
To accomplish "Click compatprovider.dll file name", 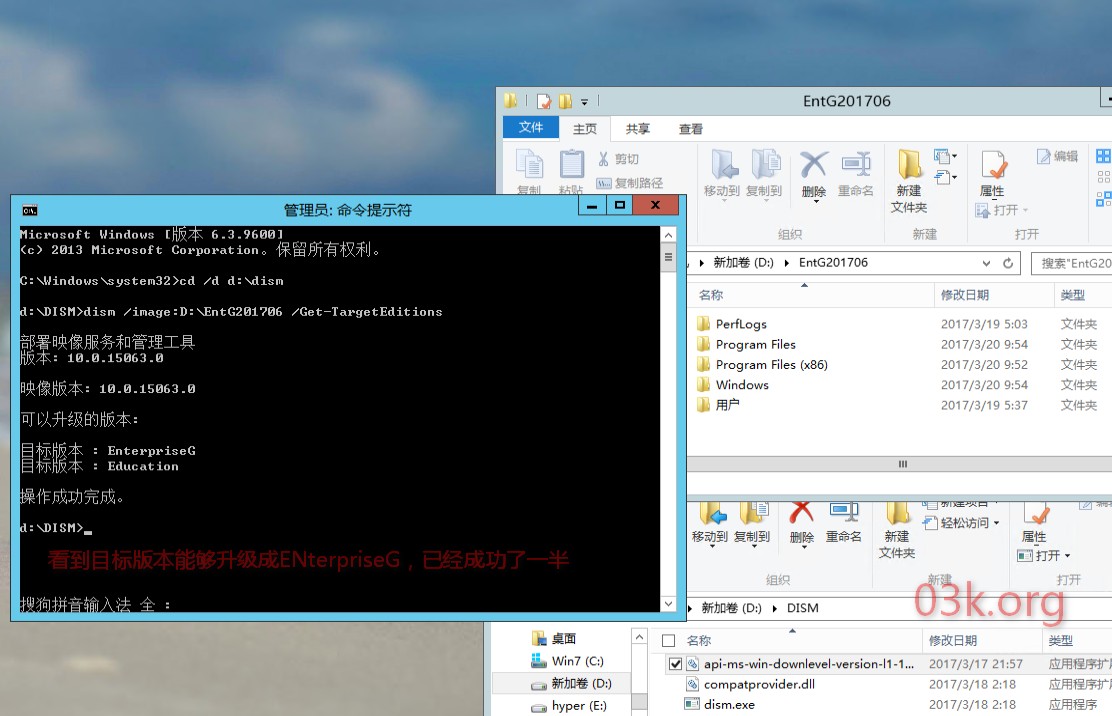I will point(759,684).
